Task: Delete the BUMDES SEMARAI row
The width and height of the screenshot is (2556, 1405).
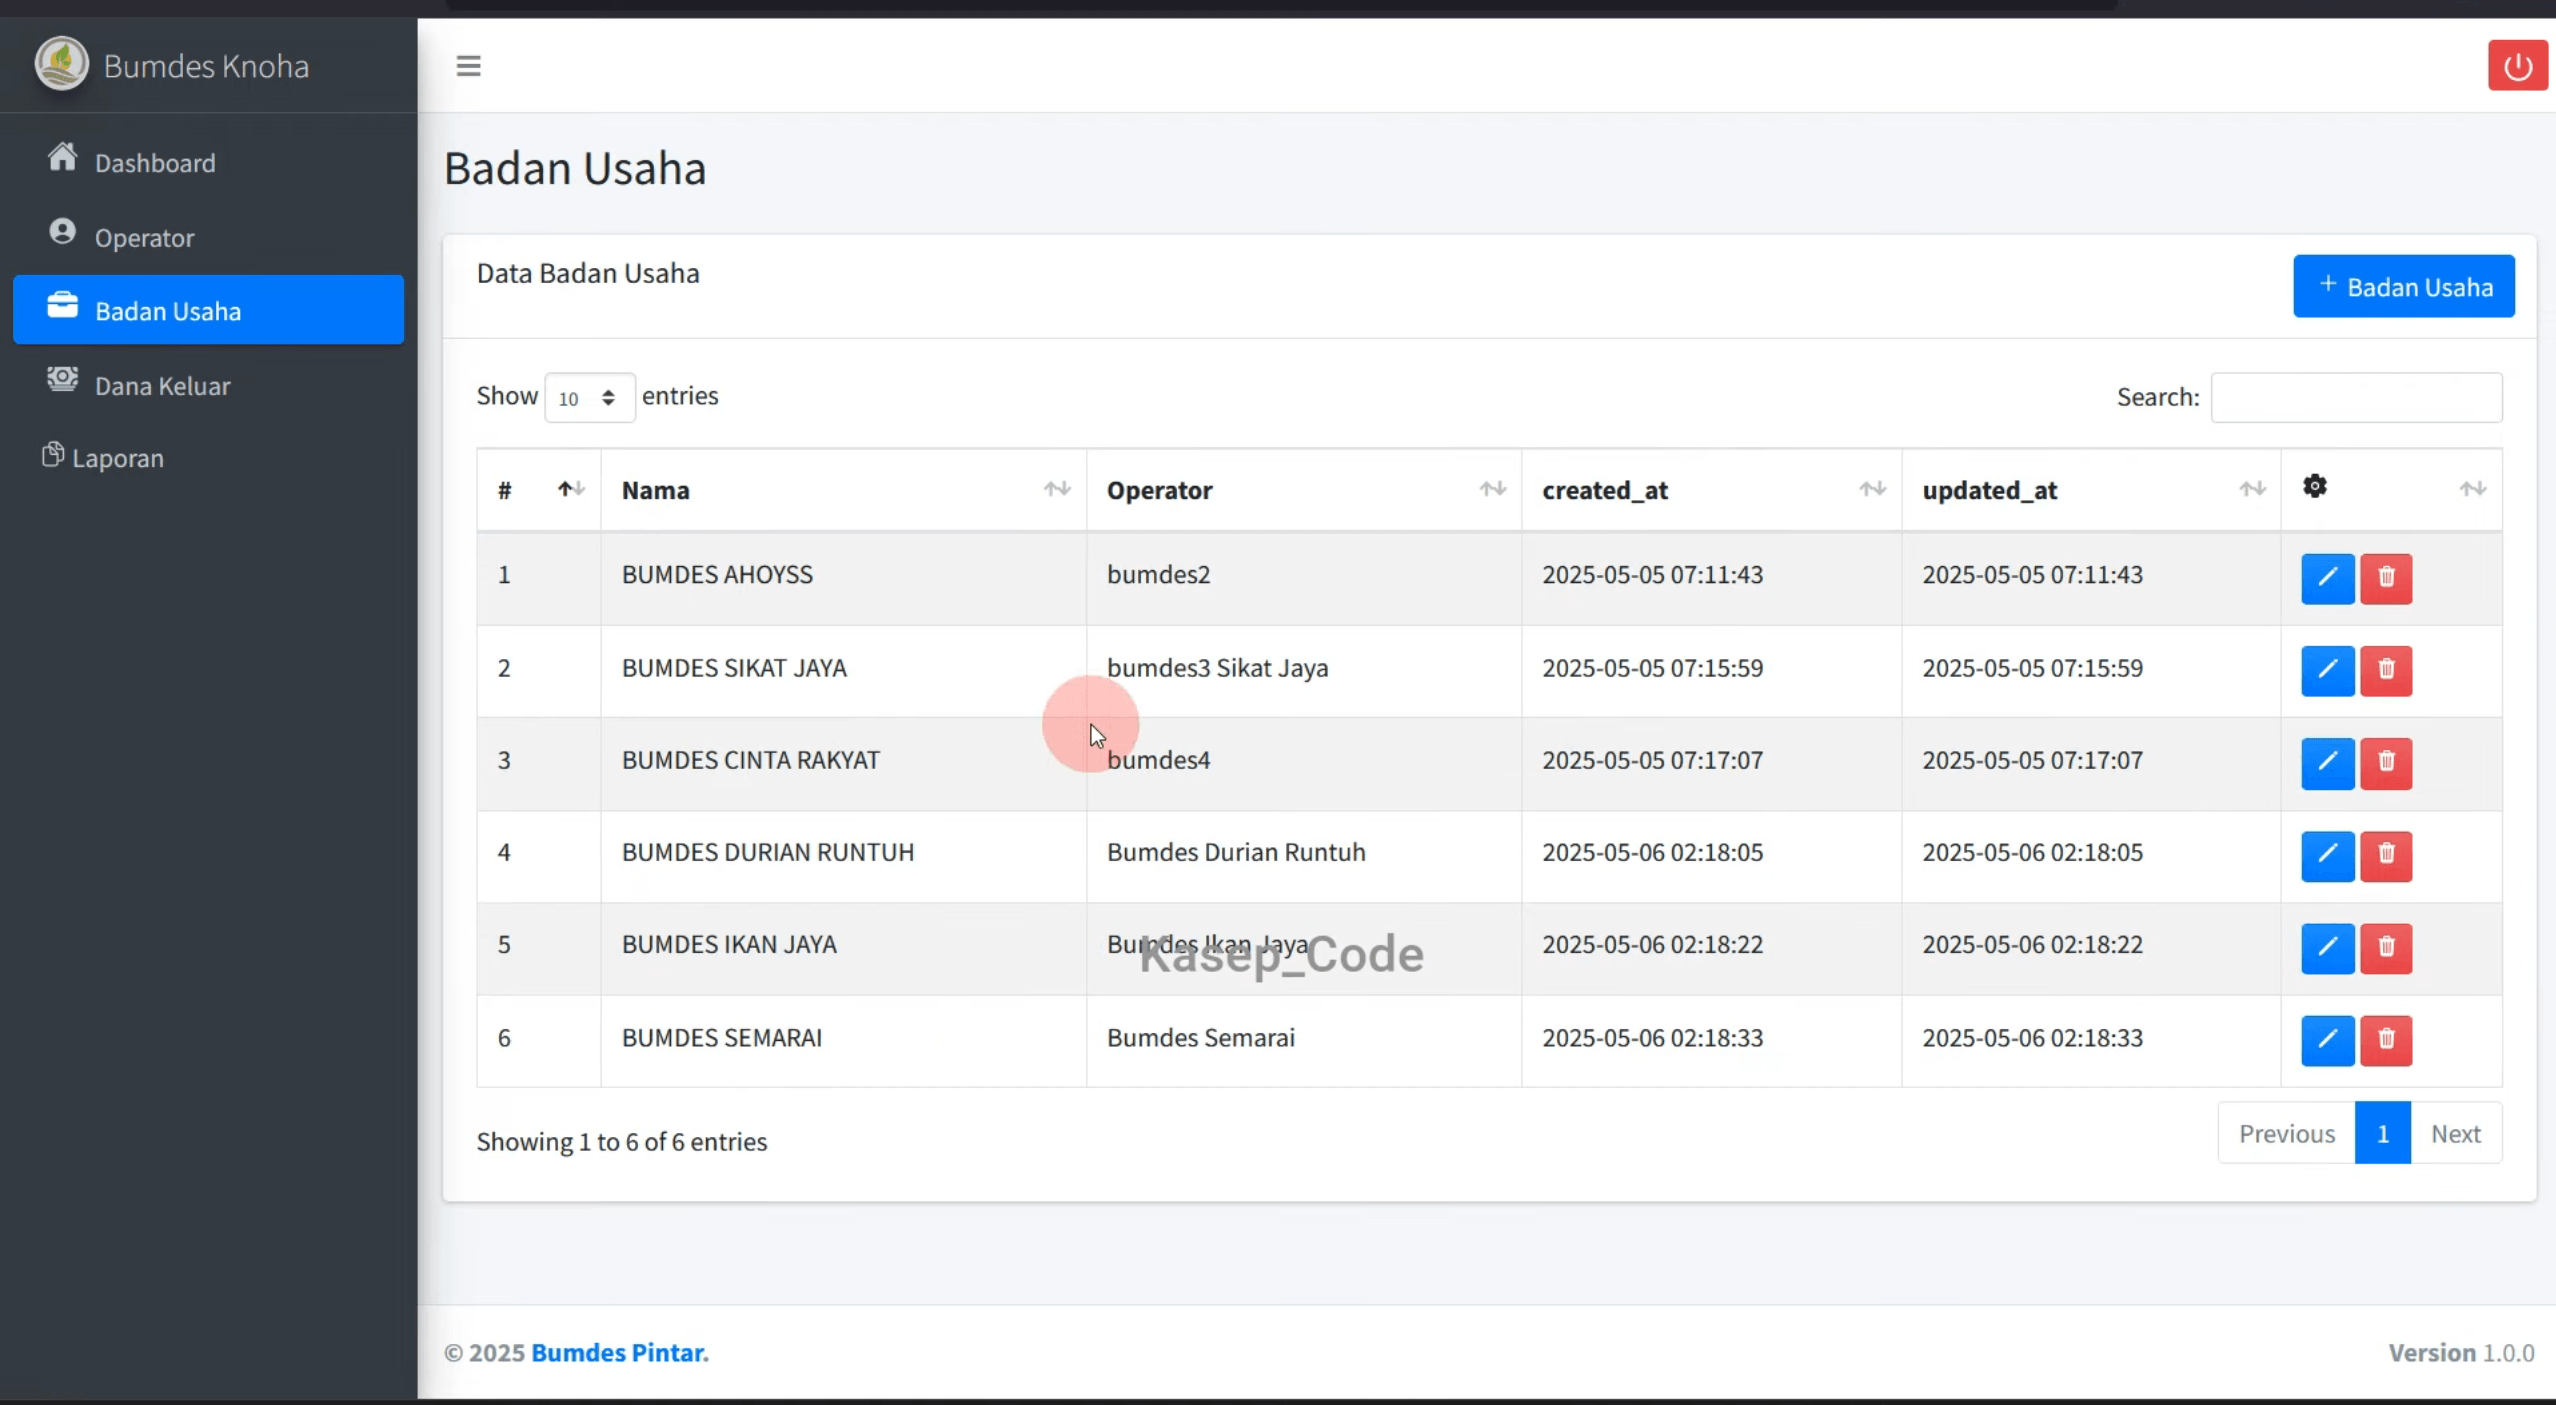Action: tap(2386, 1040)
